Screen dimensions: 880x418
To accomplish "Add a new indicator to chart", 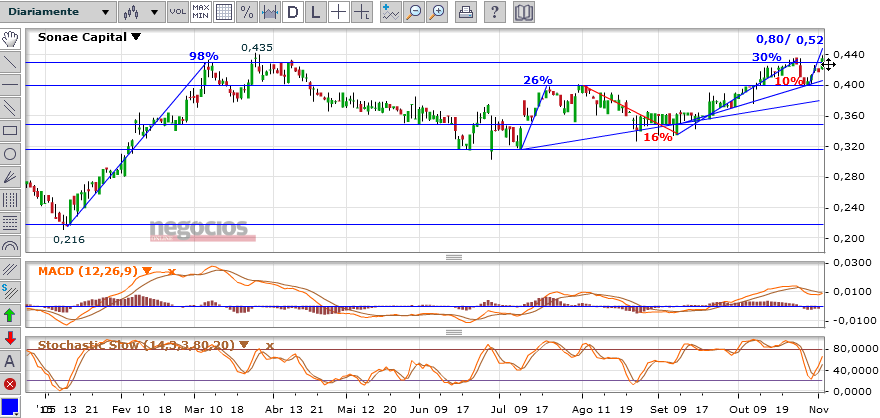I will point(391,12).
